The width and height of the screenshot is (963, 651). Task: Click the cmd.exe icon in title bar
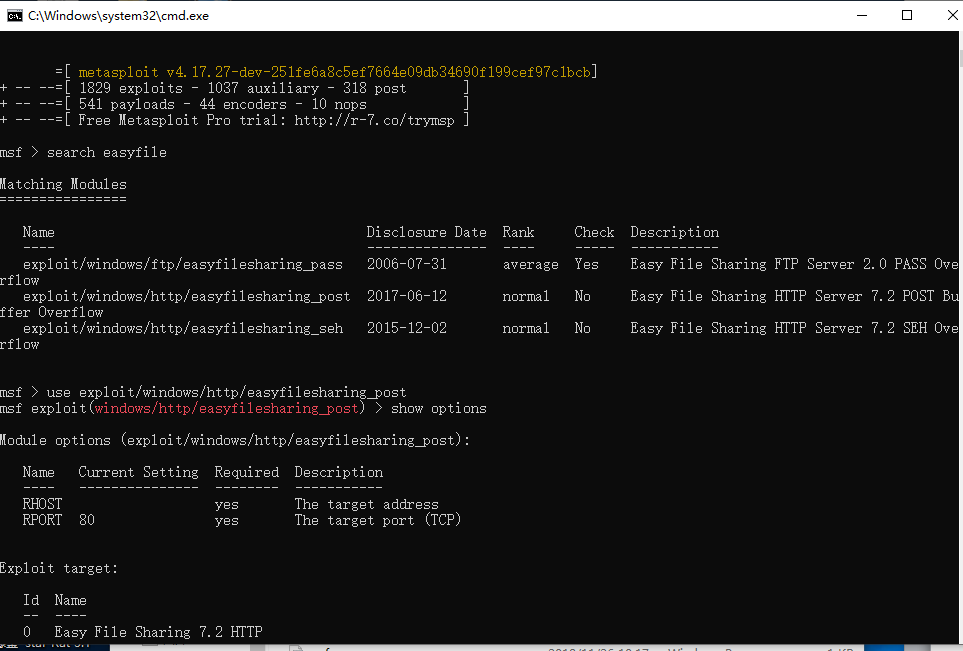coord(14,15)
